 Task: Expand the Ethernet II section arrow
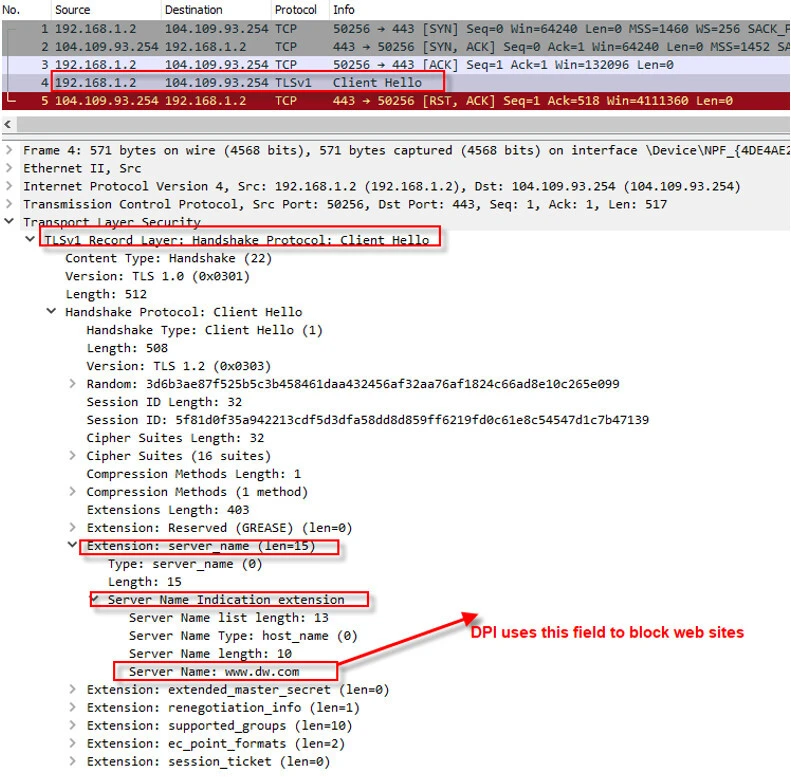(9, 169)
